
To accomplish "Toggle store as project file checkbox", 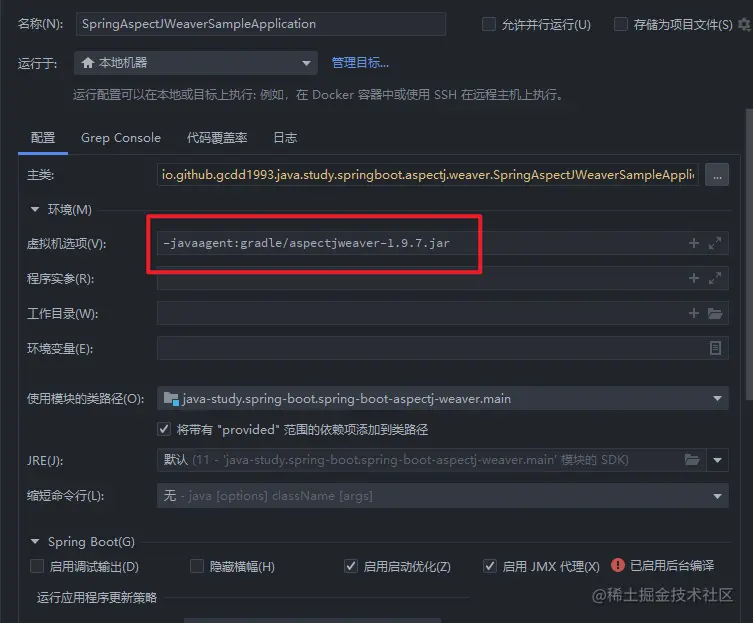I will coord(620,24).
